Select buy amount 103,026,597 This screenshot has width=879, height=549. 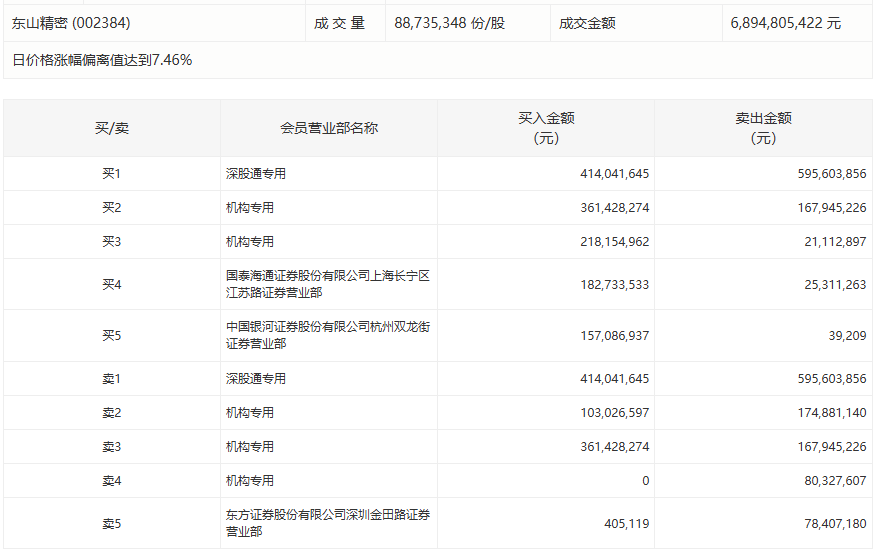pyautogui.click(x=614, y=413)
